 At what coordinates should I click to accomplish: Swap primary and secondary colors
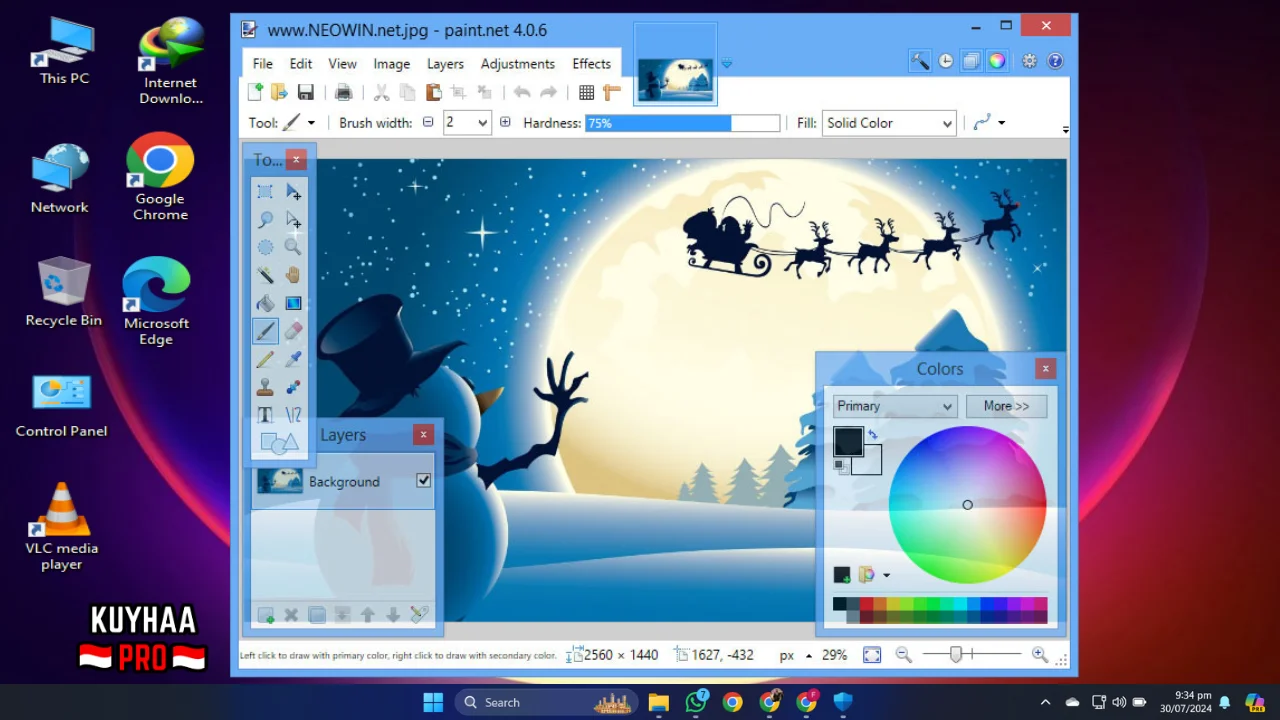point(873,434)
